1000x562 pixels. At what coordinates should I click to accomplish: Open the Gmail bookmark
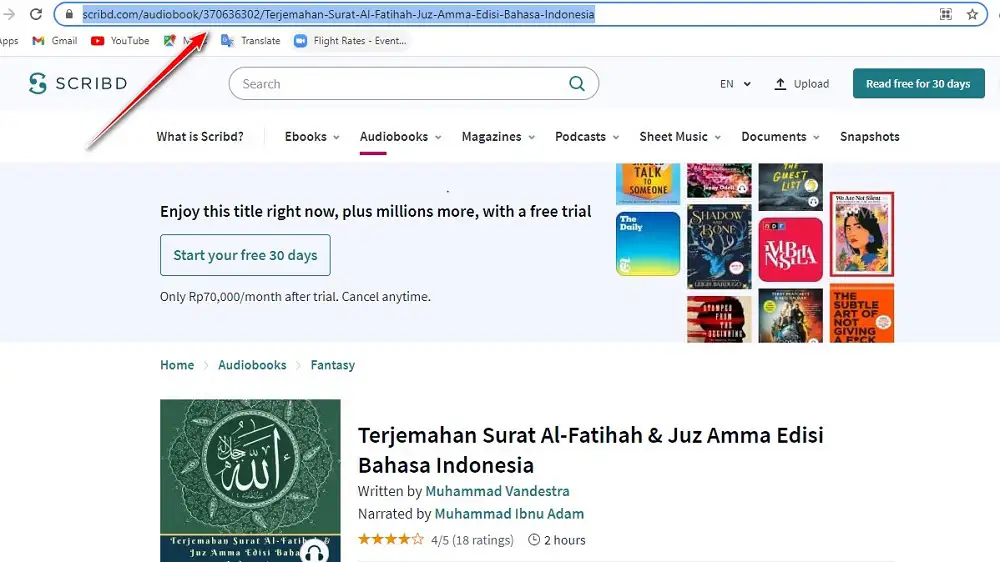55,40
